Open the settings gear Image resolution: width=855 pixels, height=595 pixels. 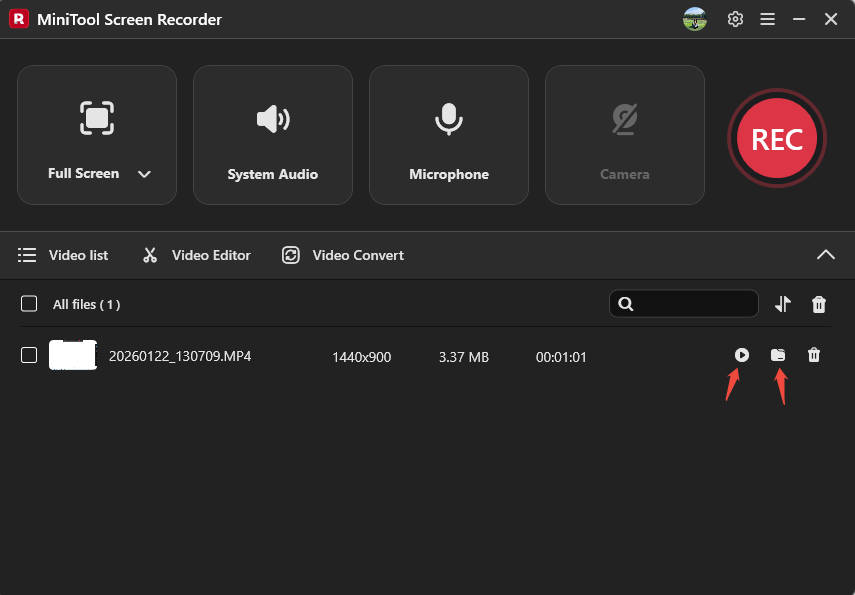coord(735,19)
